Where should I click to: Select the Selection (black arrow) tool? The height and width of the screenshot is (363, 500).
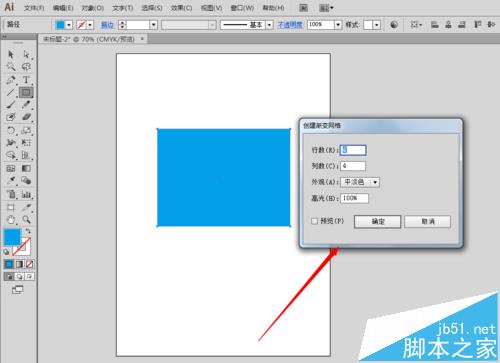pyautogui.click(x=11, y=54)
